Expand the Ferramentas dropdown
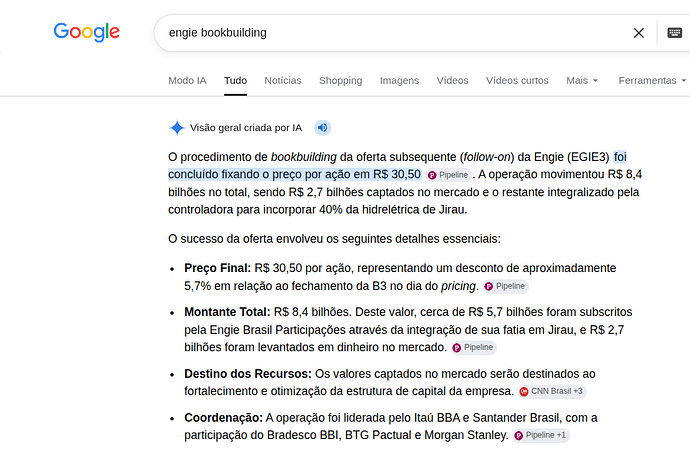The height and width of the screenshot is (451, 690). pos(652,81)
